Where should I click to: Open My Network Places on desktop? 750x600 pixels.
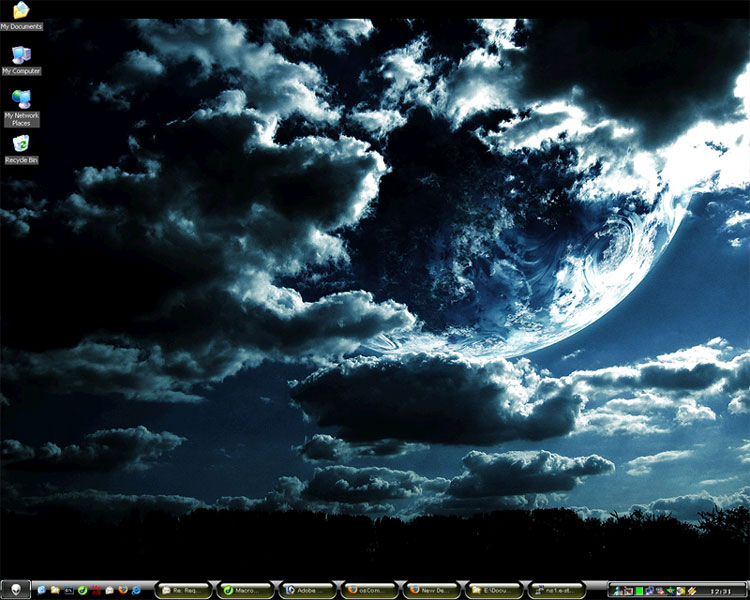(x=21, y=101)
